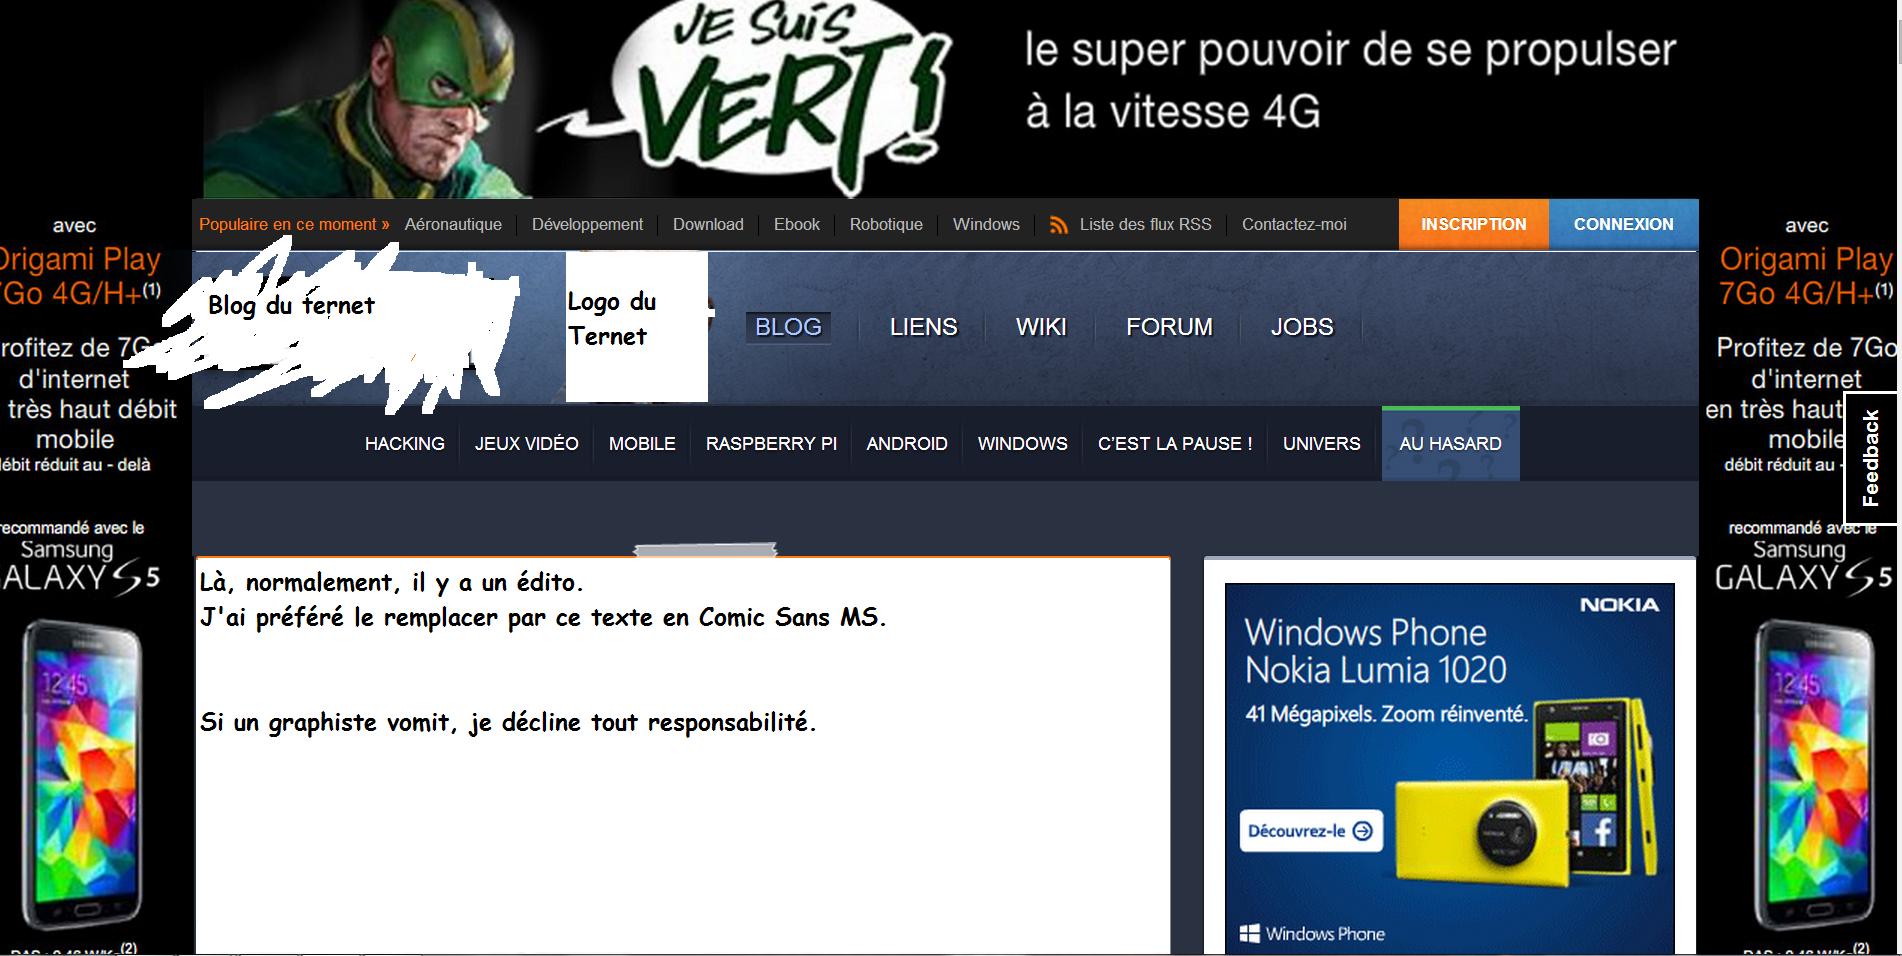The width and height of the screenshot is (1902, 956).
Task: Go to the Download topic
Action: (x=708, y=225)
